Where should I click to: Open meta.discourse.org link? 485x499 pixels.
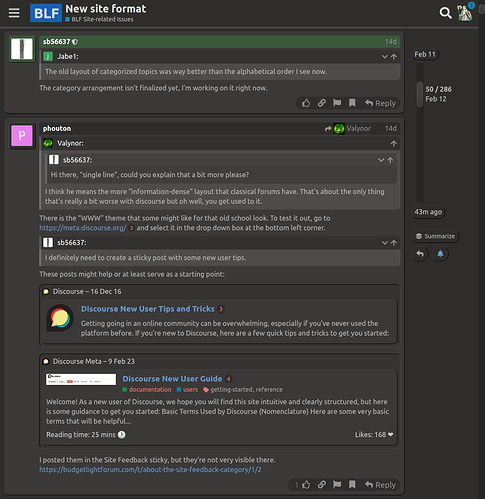click(83, 228)
